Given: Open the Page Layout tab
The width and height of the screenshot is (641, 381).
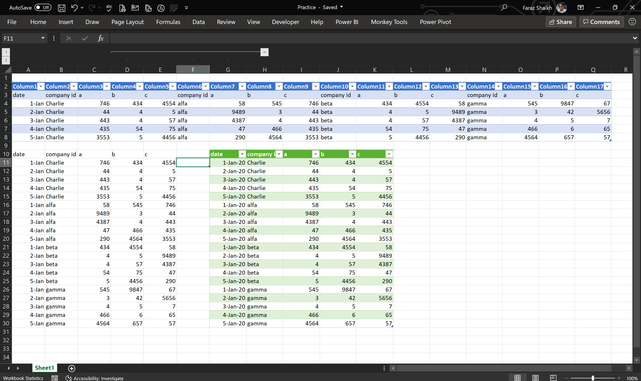Looking at the screenshot, I should click(128, 22).
